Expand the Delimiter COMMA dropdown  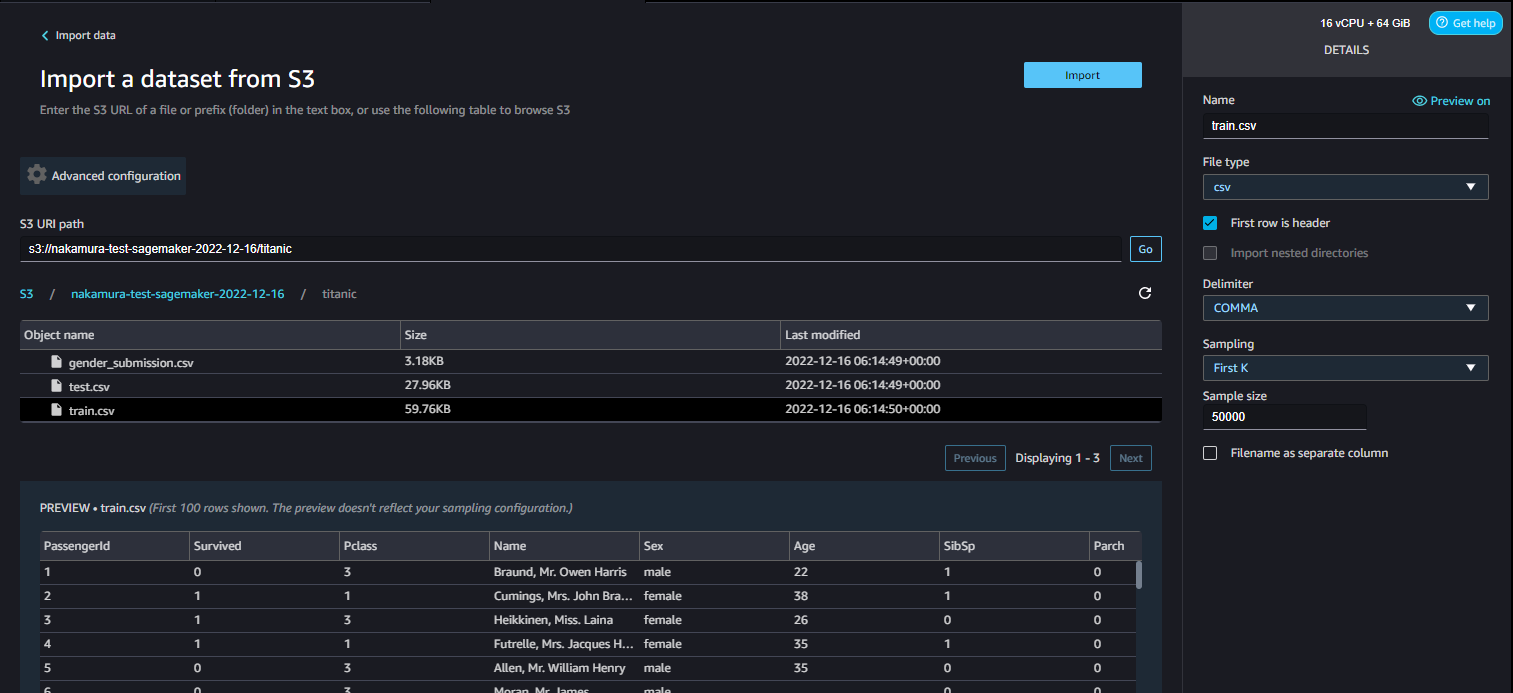tap(1344, 308)
